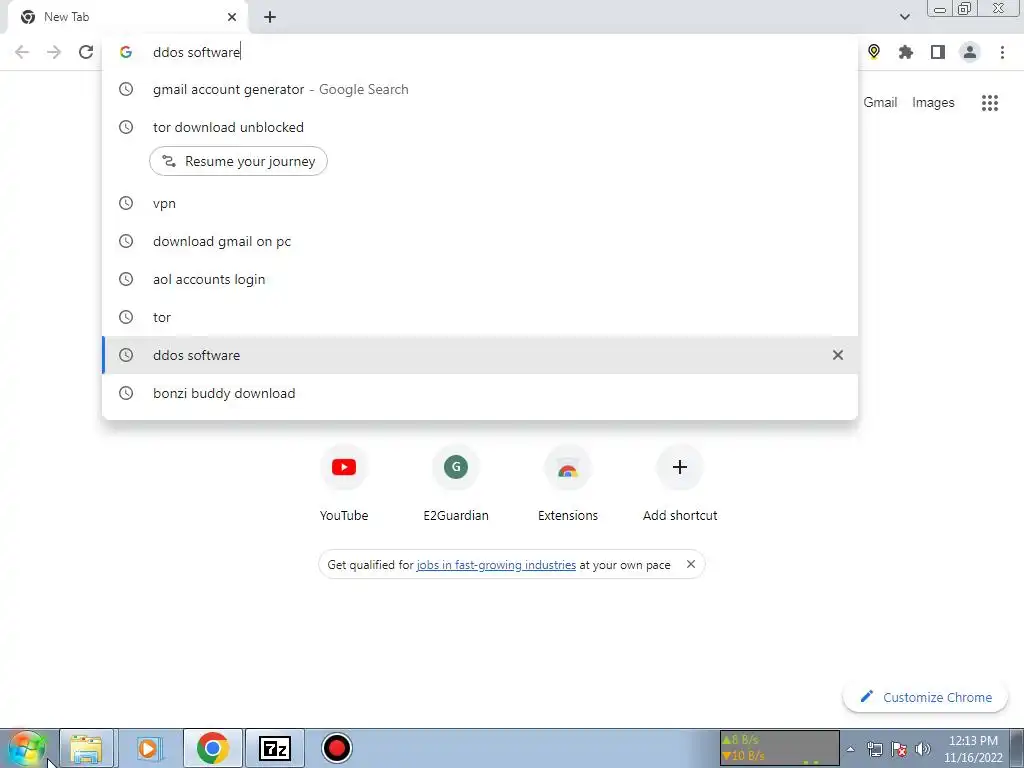
Task: Click Resume your journey chip
Action: (238, 161)
